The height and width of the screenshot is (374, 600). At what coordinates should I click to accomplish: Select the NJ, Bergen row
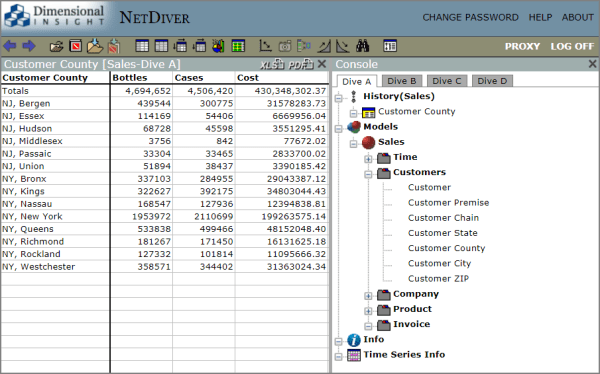(x=165, y=103)
